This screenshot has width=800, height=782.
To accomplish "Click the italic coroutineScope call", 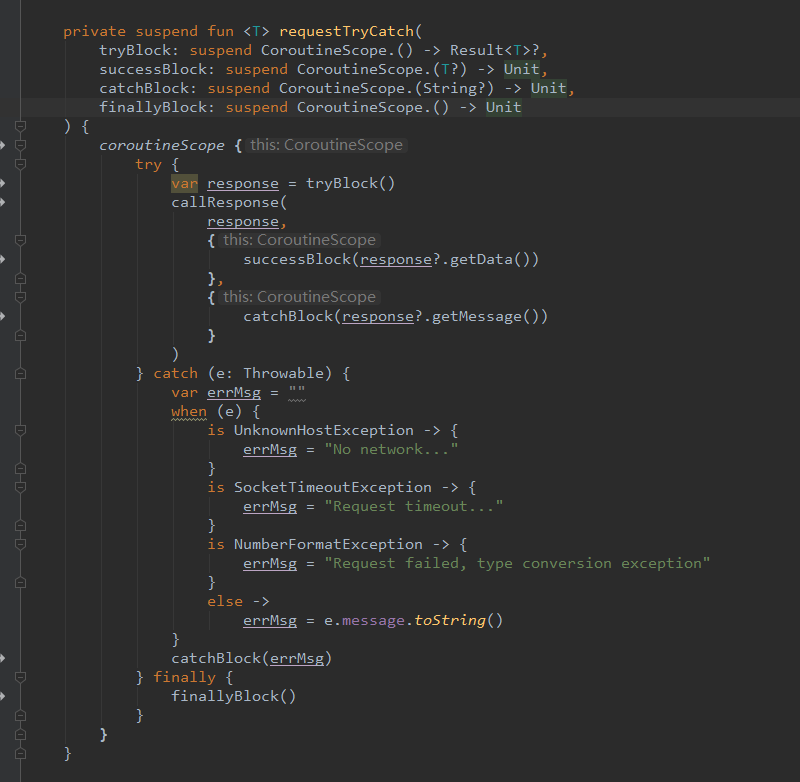I will coord(162,145).
